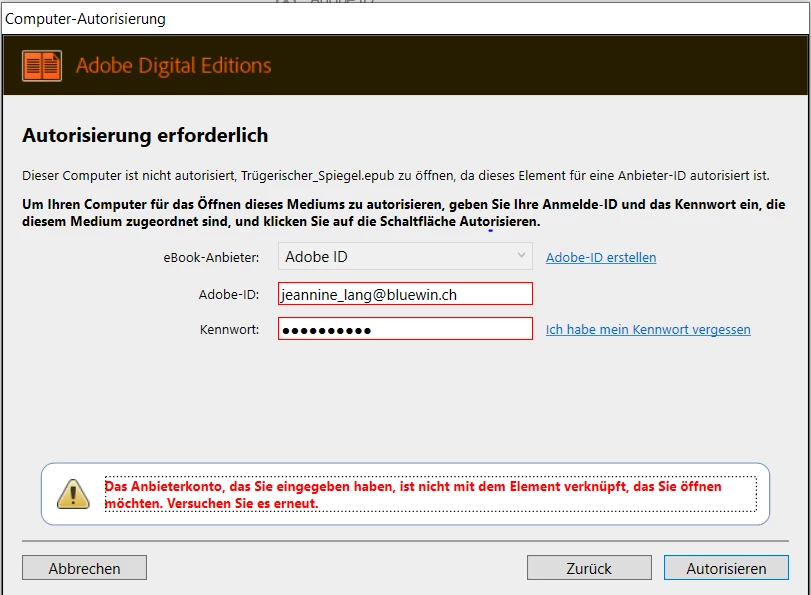Click the Autorisieren button
Viewport: 811px width, 595px height.
pyautogui.click(x=726, y=568)
